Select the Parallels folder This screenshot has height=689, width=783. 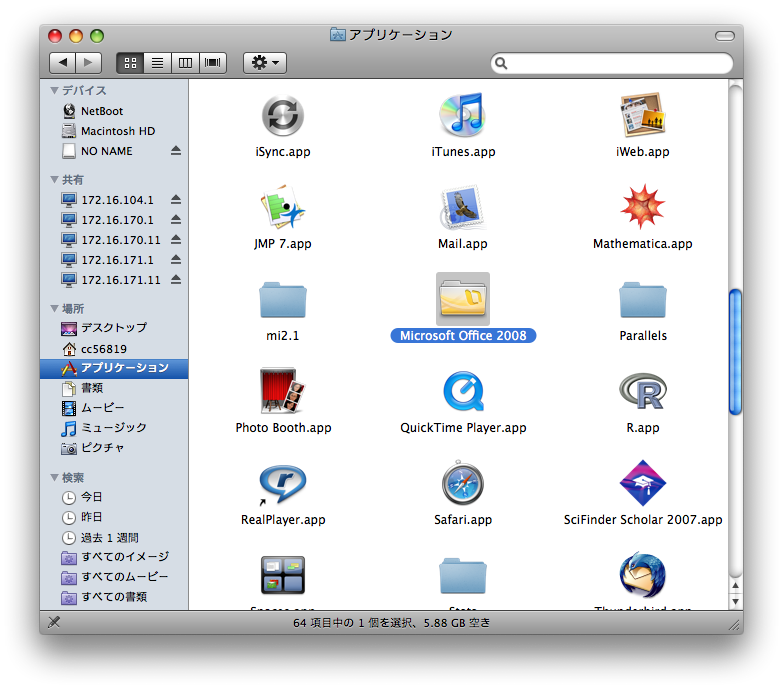pyautogui.click(x=643, y=300)
